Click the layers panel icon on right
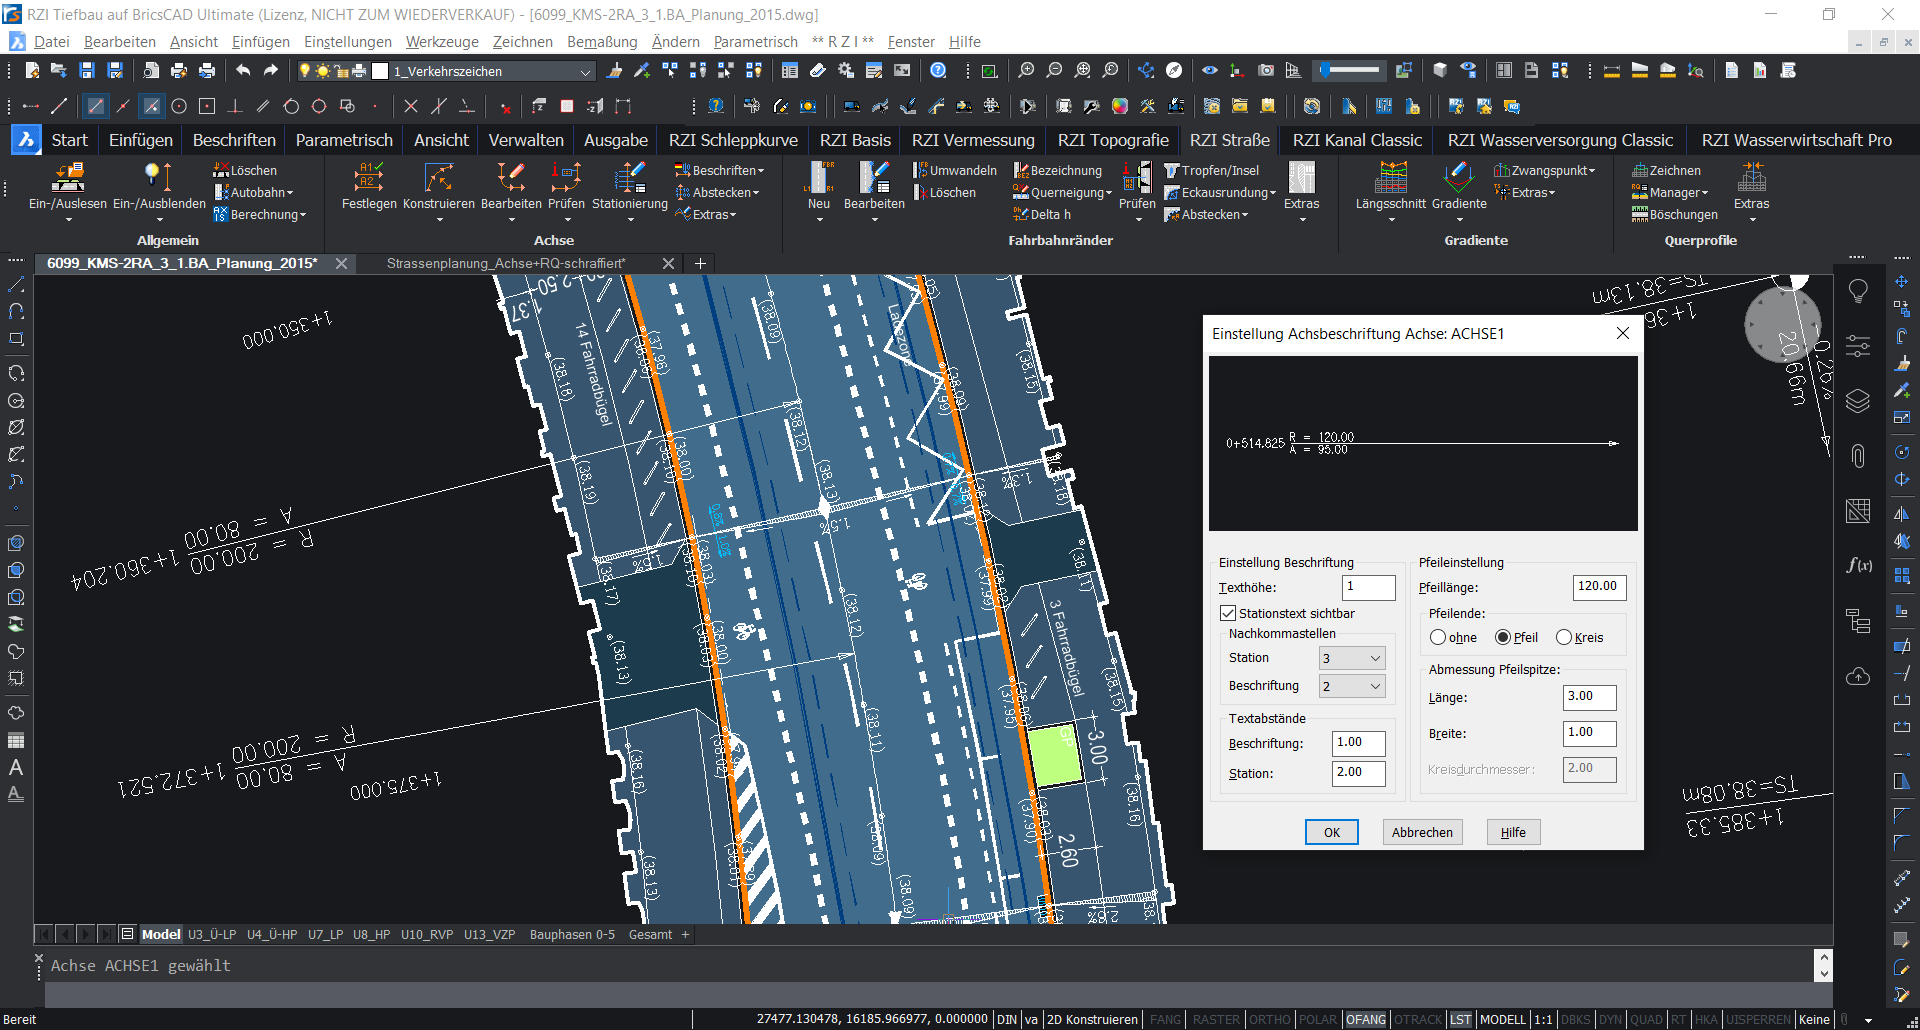 pos(1858,401)
